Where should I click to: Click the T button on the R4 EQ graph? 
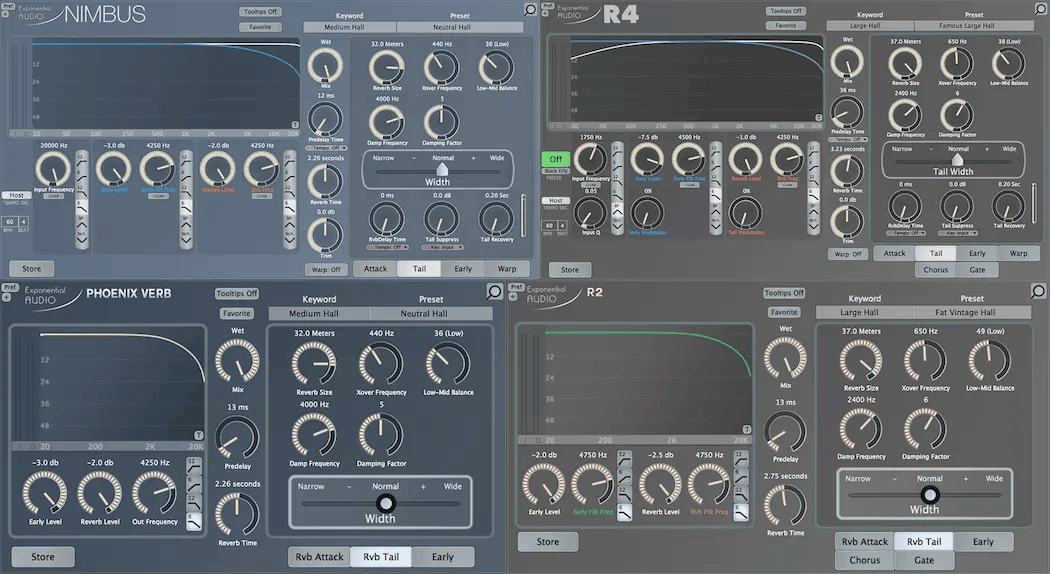point(818,118)
